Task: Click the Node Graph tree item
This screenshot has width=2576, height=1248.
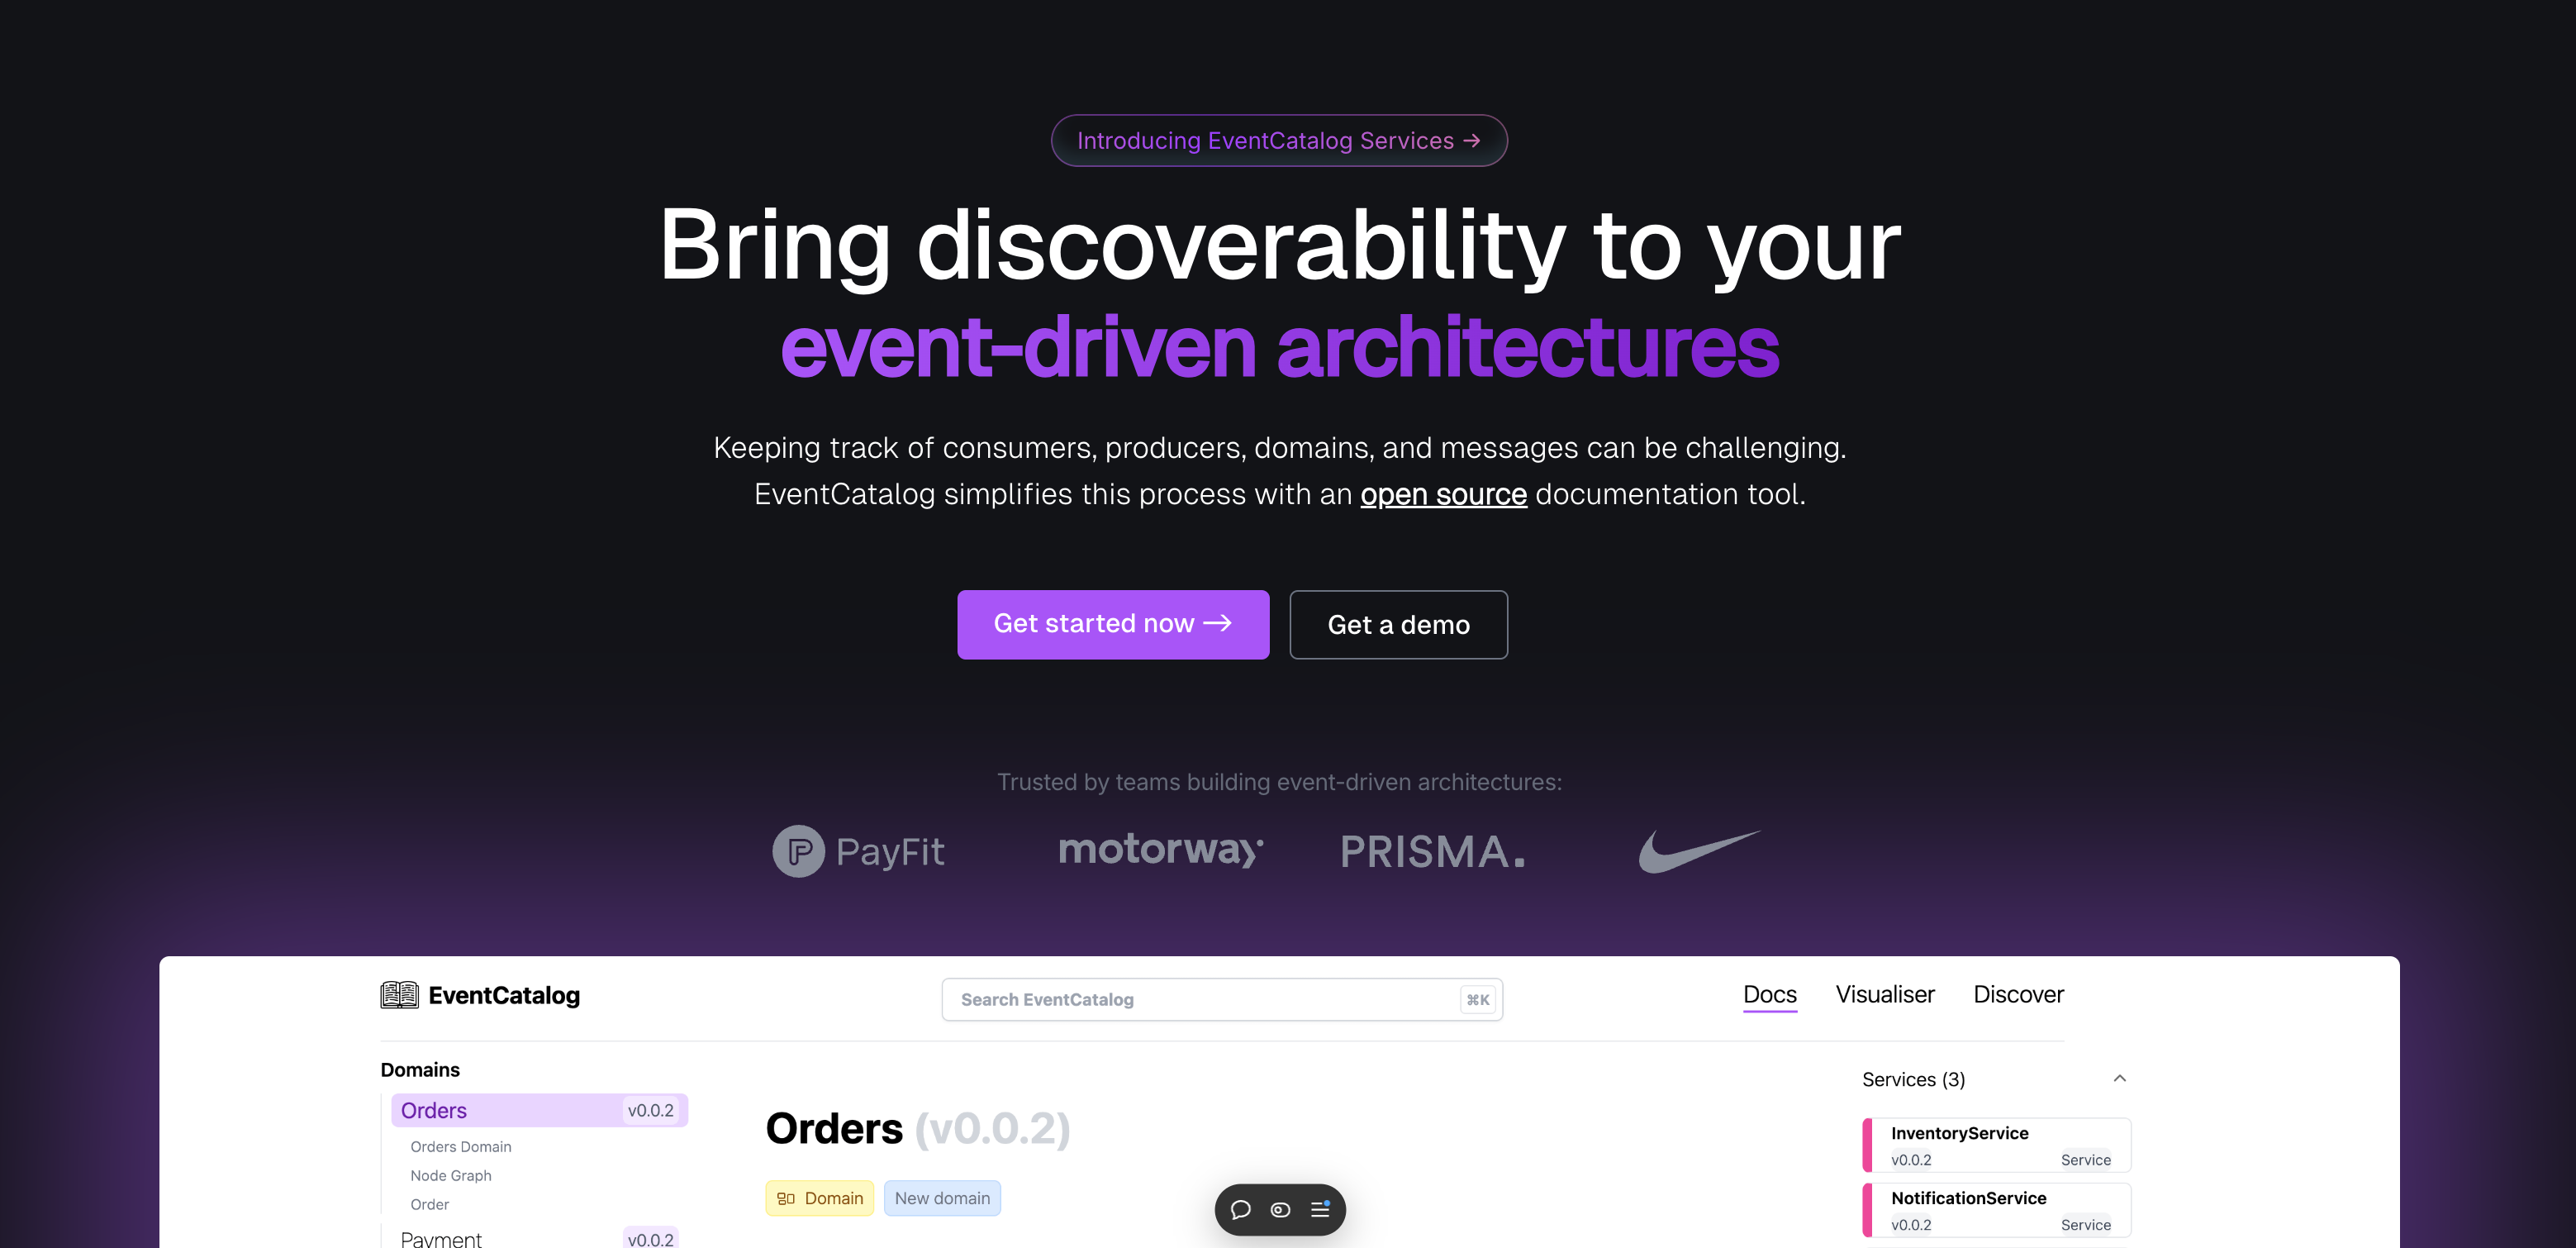Action: tap(452, 1175)
